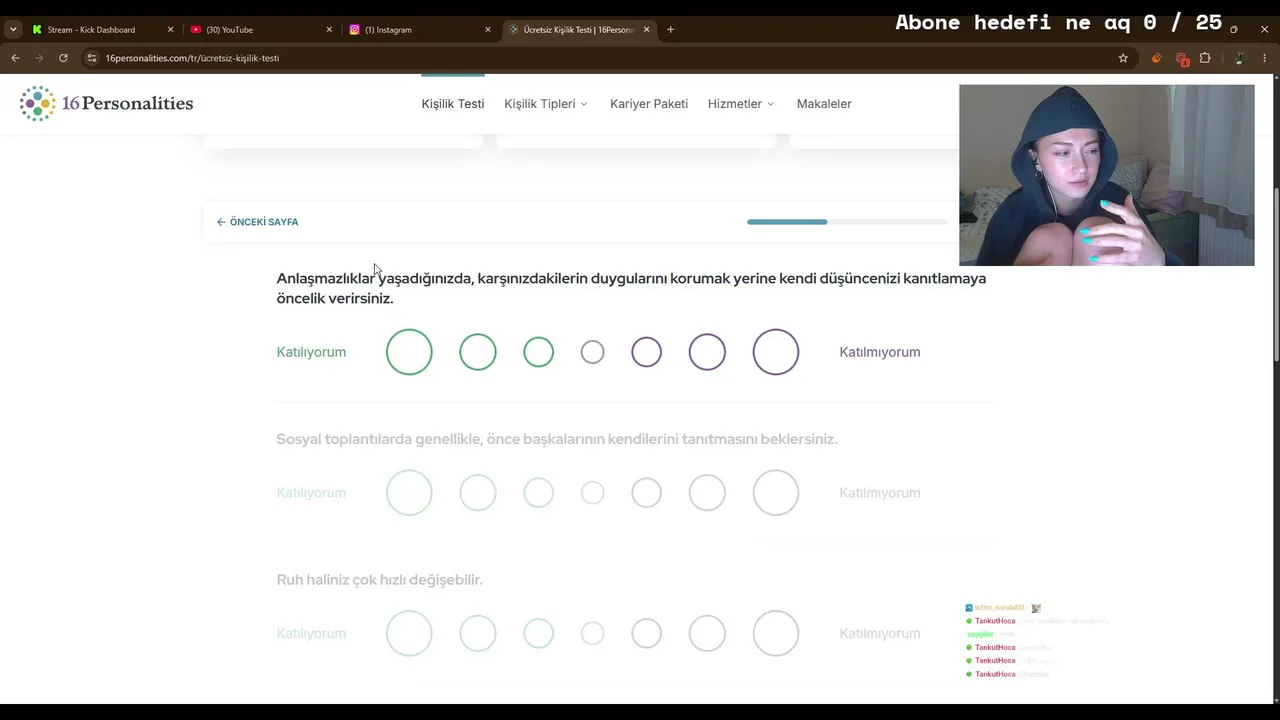The image size is (1280, 720).
Task: Close the Kick Dashboard tab
Action: click(x=170, y=30)
